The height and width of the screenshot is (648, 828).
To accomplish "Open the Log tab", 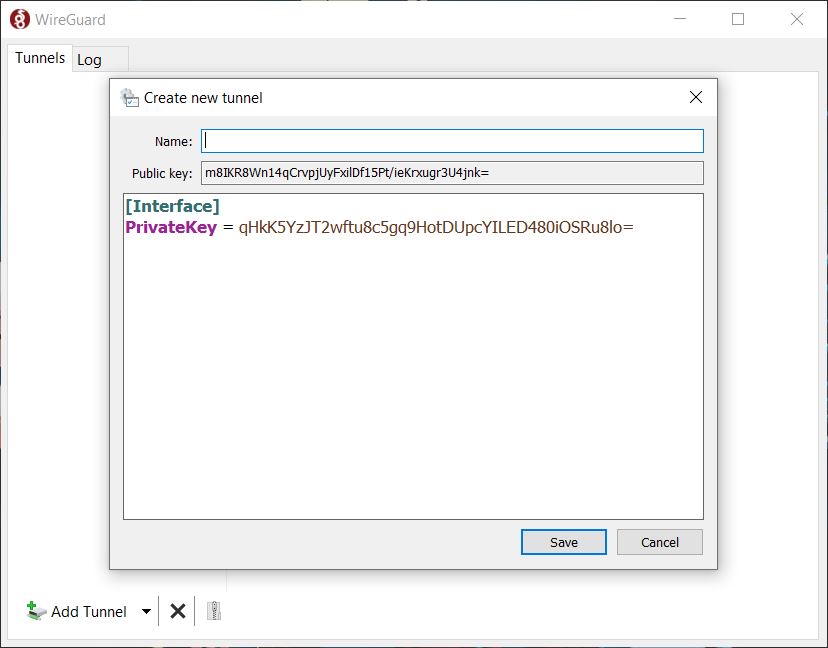I will click(90, 60).
